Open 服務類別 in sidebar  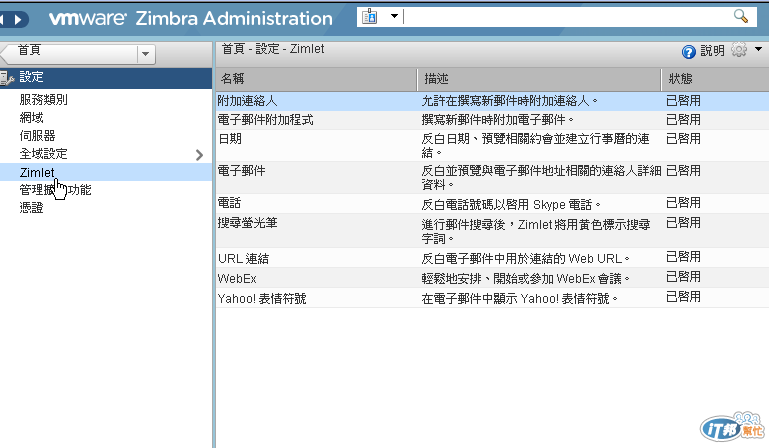click(43, 100)
